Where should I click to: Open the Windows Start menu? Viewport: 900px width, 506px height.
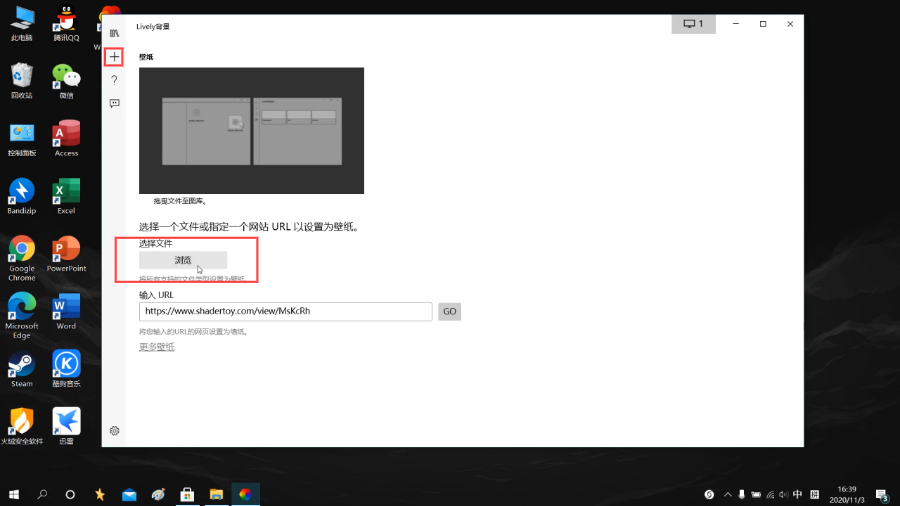click(x=14, y=495)
